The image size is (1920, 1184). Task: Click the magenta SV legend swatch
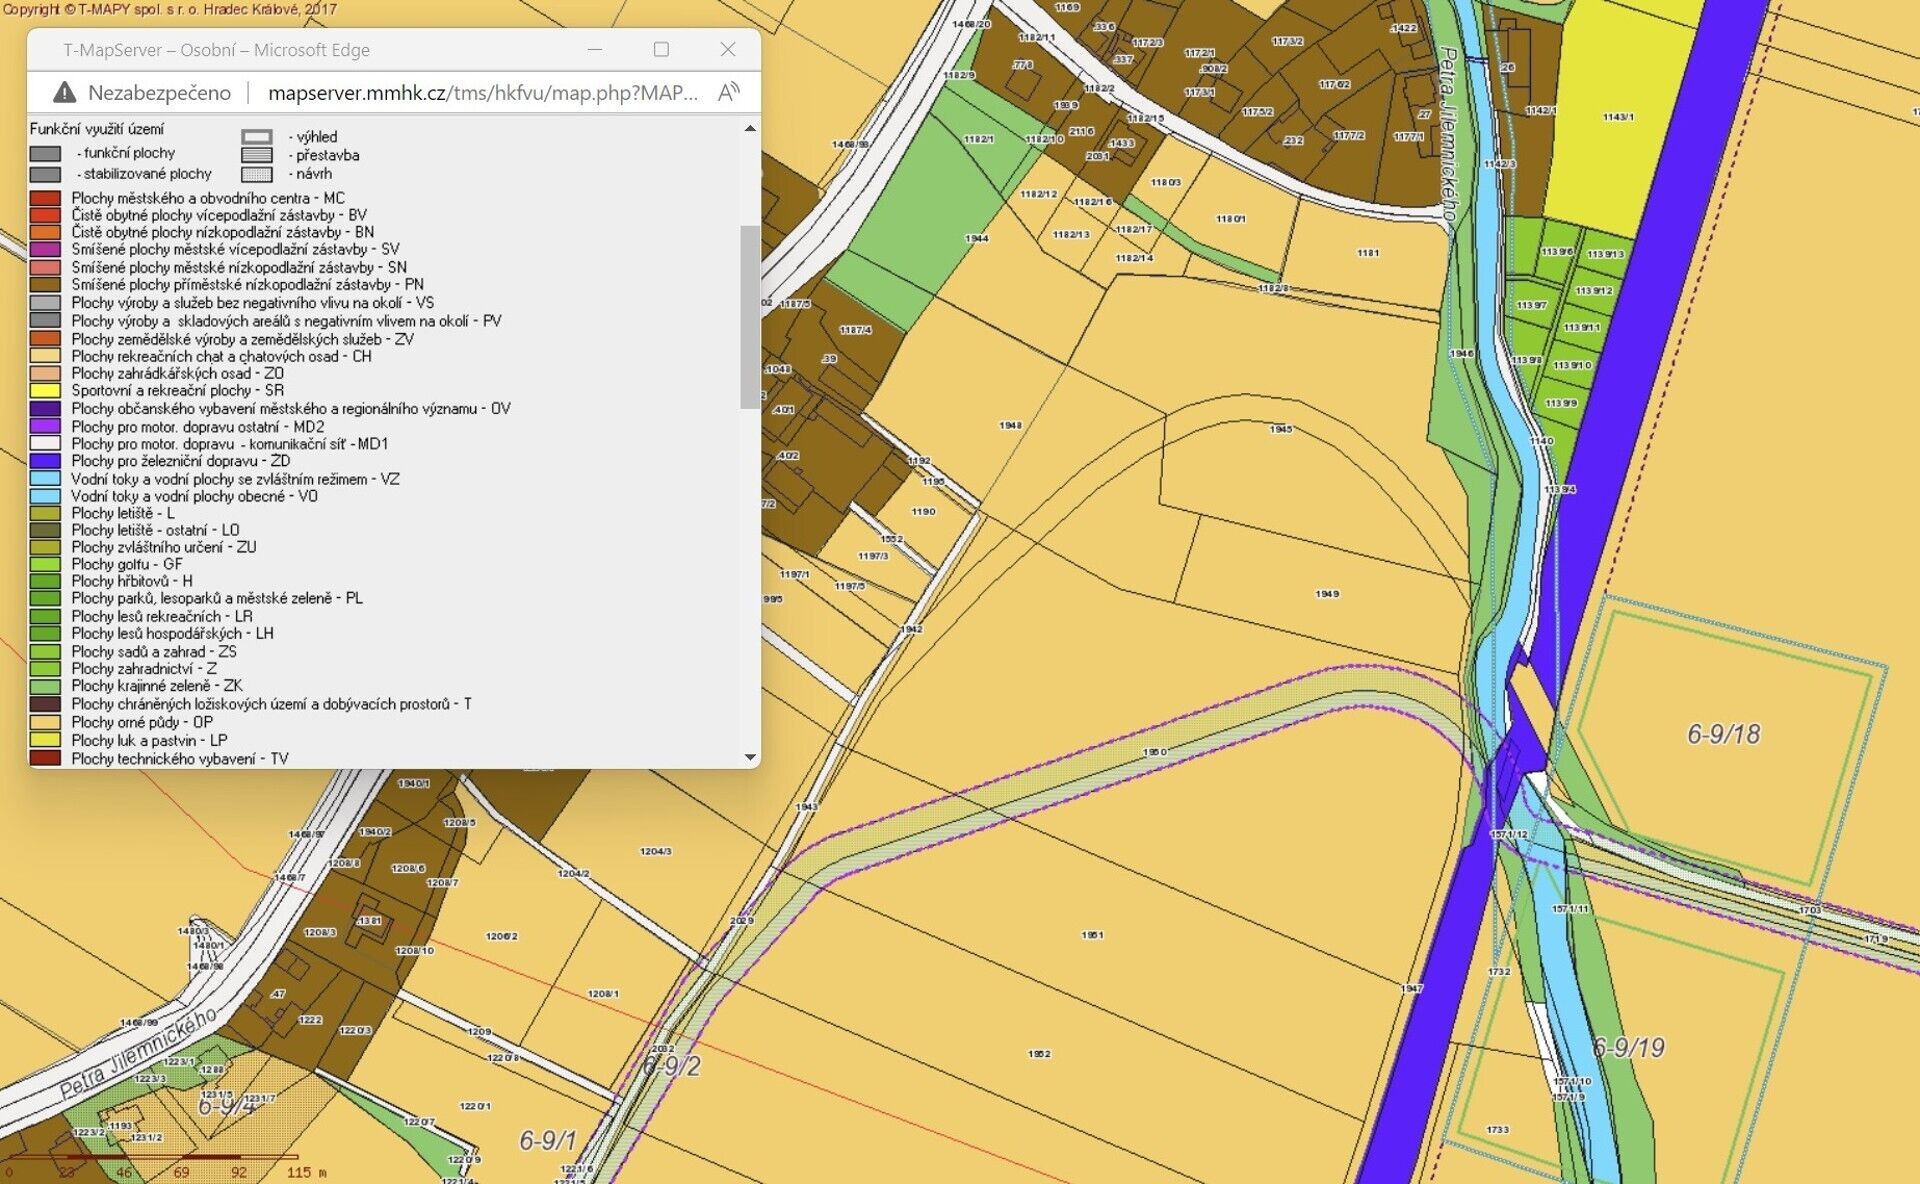[x=45, y=250]
